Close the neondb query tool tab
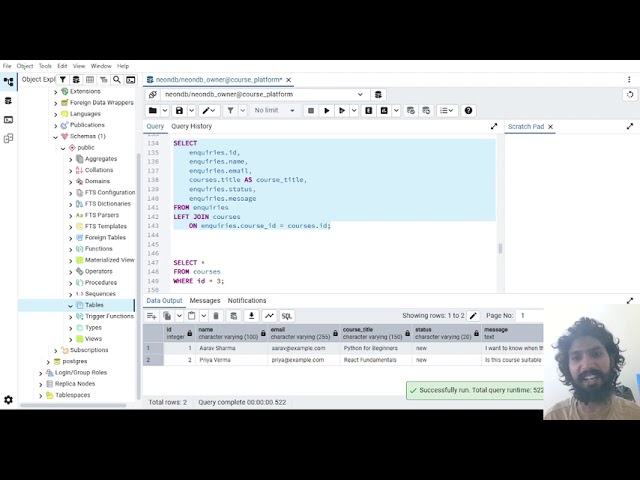 point(289,80)
